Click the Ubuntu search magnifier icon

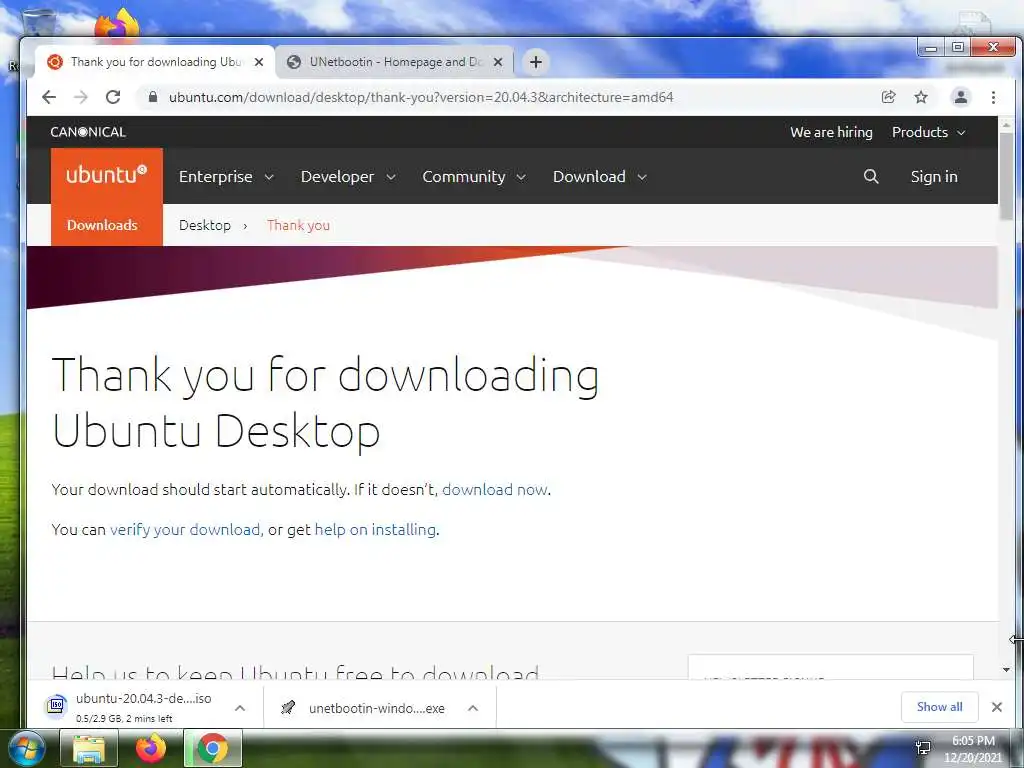(871, 176)
